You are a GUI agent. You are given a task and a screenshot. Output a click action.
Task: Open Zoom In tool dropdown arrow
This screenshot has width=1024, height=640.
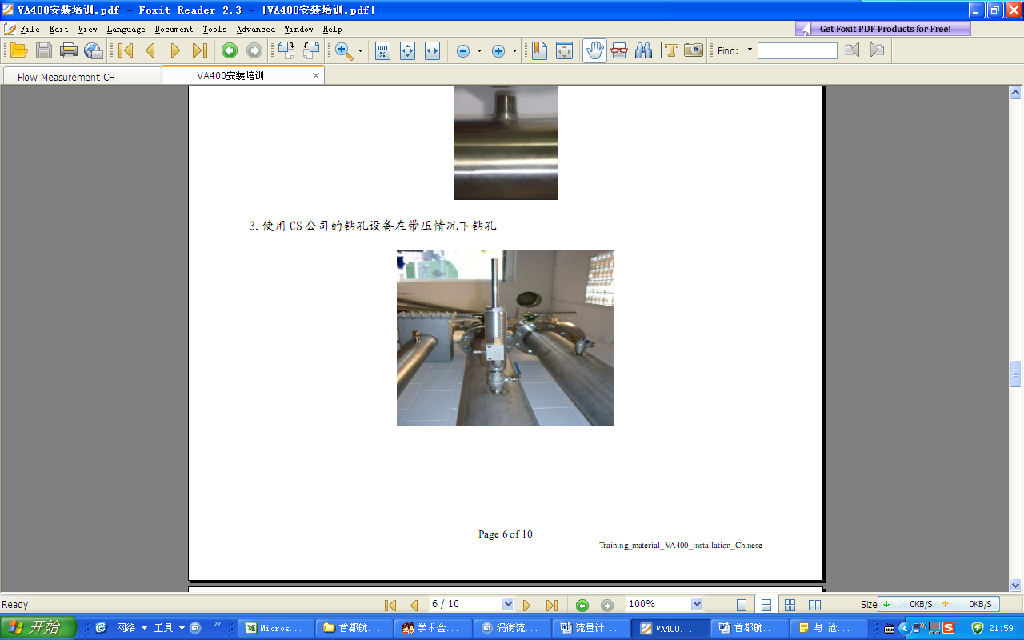click(x=360, y=51)
